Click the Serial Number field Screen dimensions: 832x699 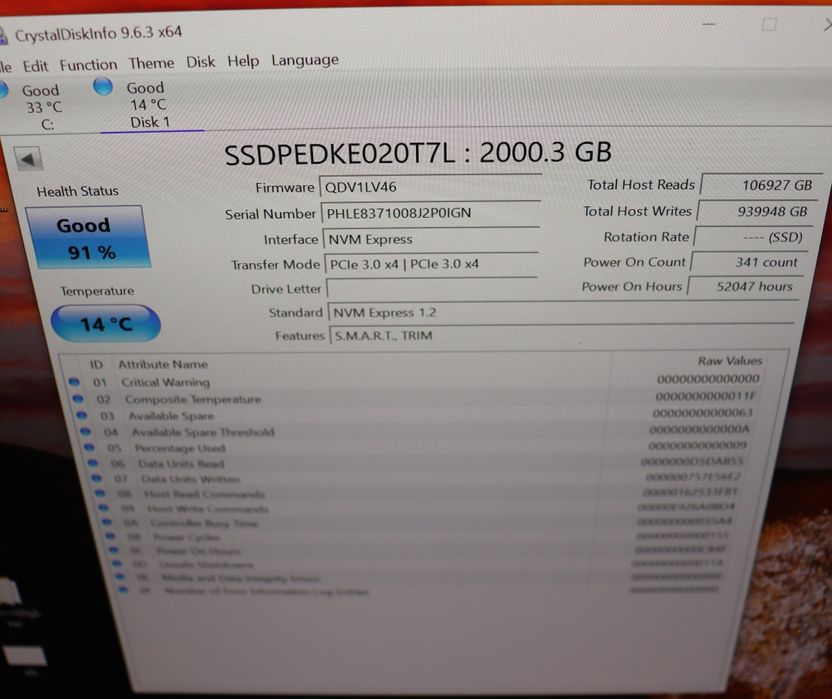pyautogui.click(x=430, y=213)
